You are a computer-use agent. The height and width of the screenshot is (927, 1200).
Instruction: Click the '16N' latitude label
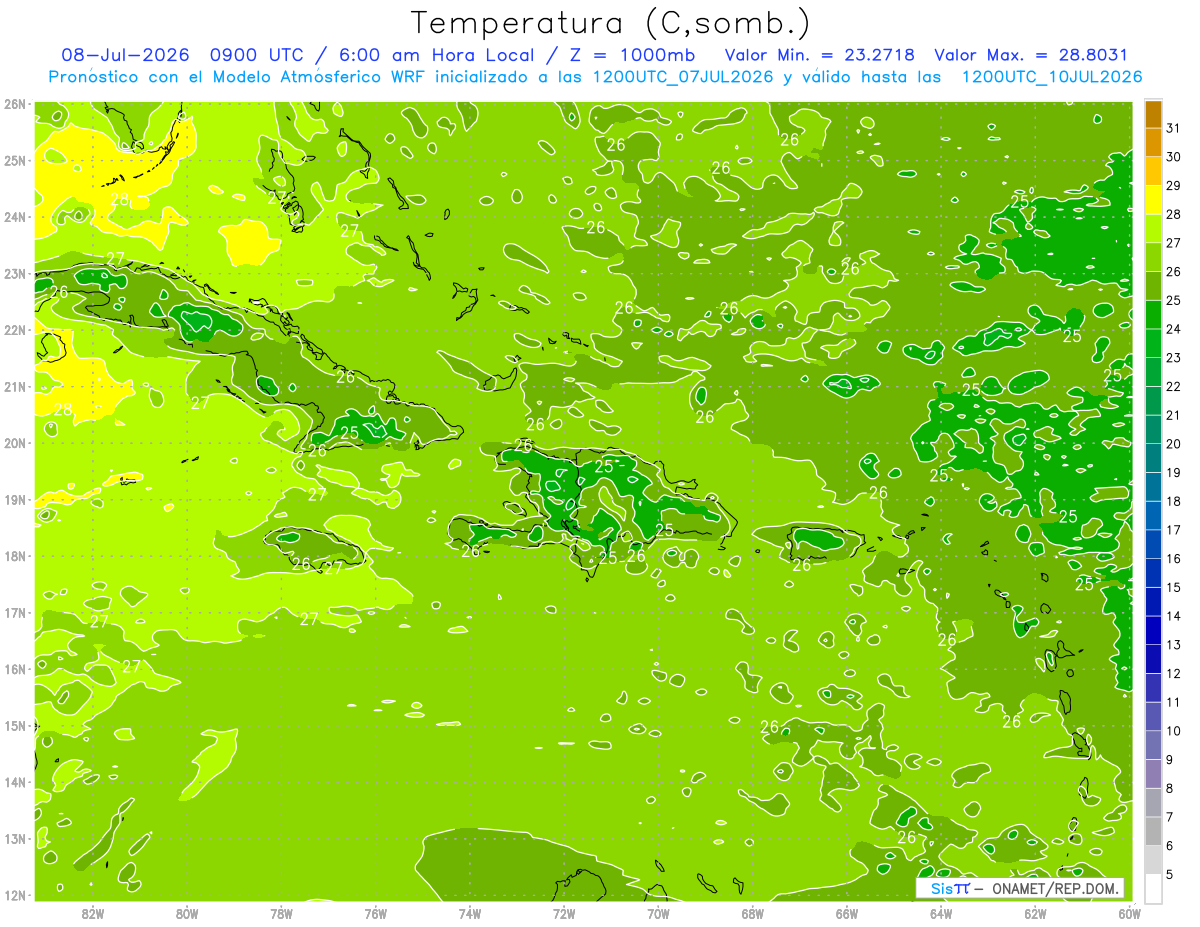point(14,669)
